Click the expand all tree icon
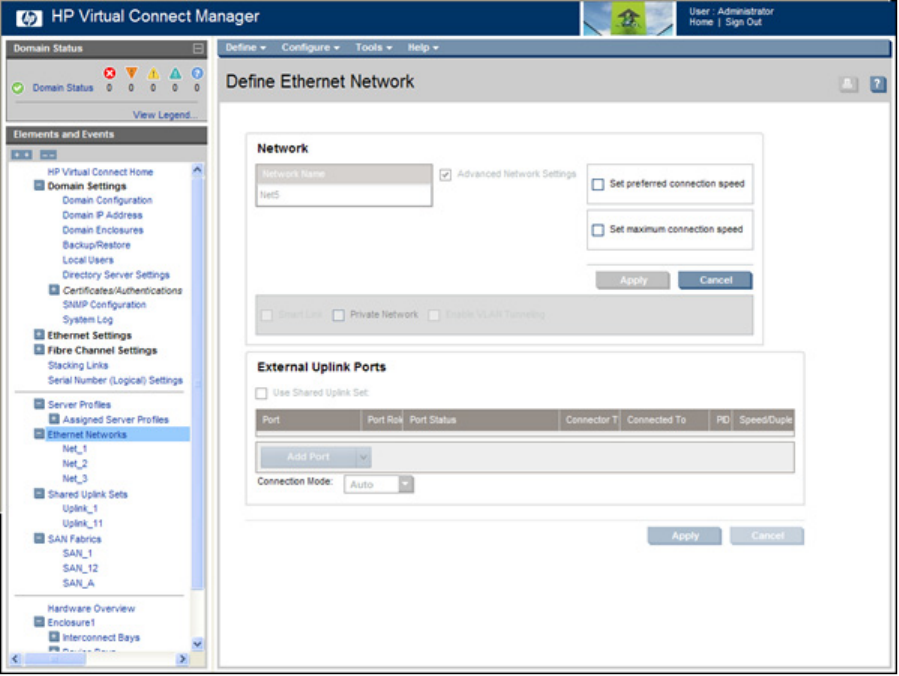Image resolution: width=899 pixels, height=676 pixels. [x=21, y=155]
